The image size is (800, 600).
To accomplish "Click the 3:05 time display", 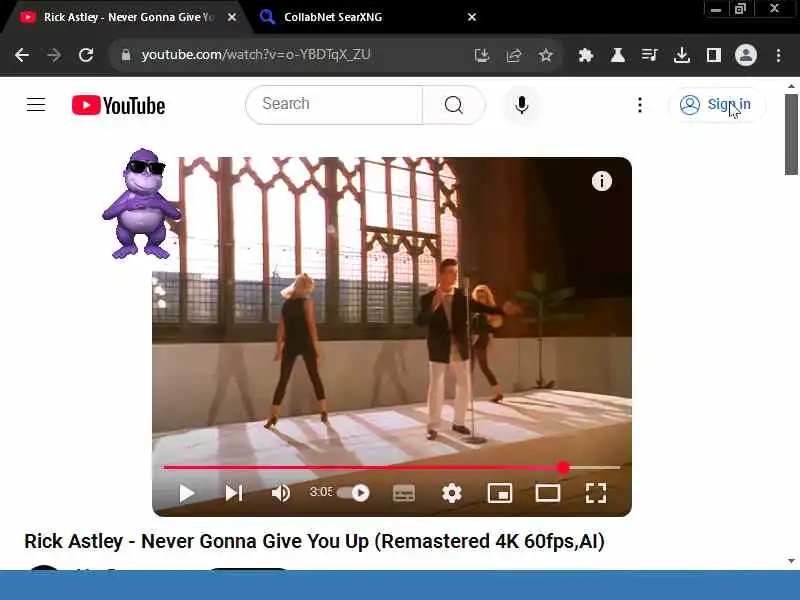I will (321, 492).
